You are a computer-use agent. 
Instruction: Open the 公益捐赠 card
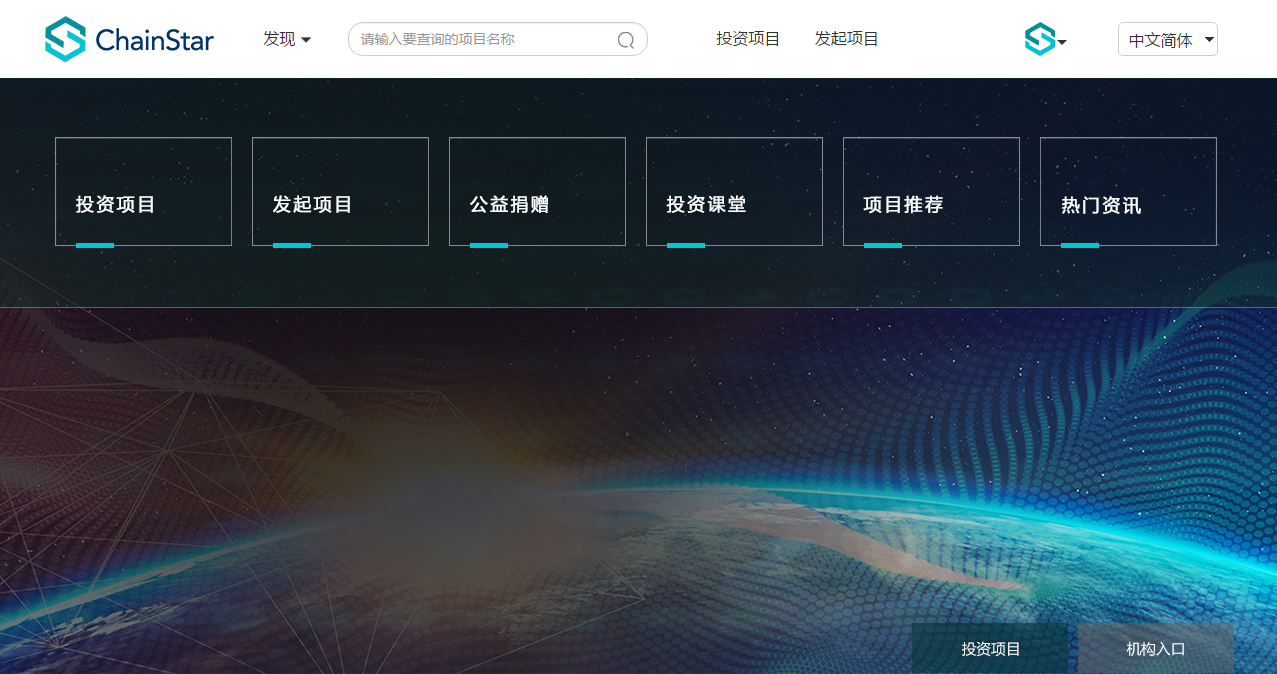537,191
